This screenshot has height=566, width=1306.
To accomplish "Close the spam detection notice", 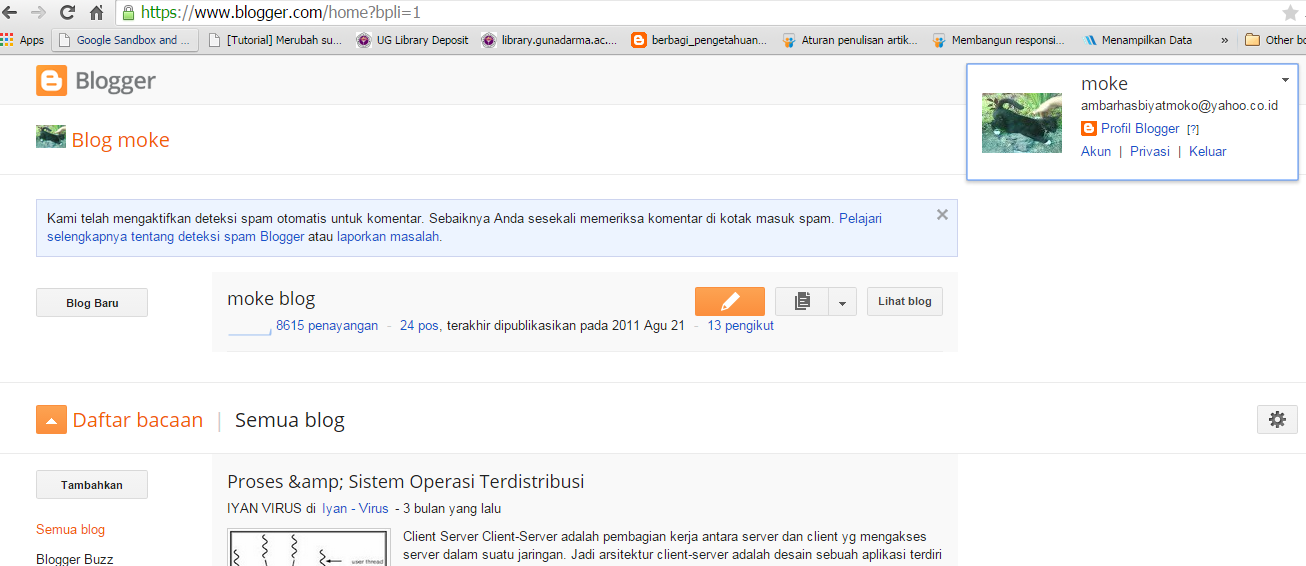I will click(942, 214).
